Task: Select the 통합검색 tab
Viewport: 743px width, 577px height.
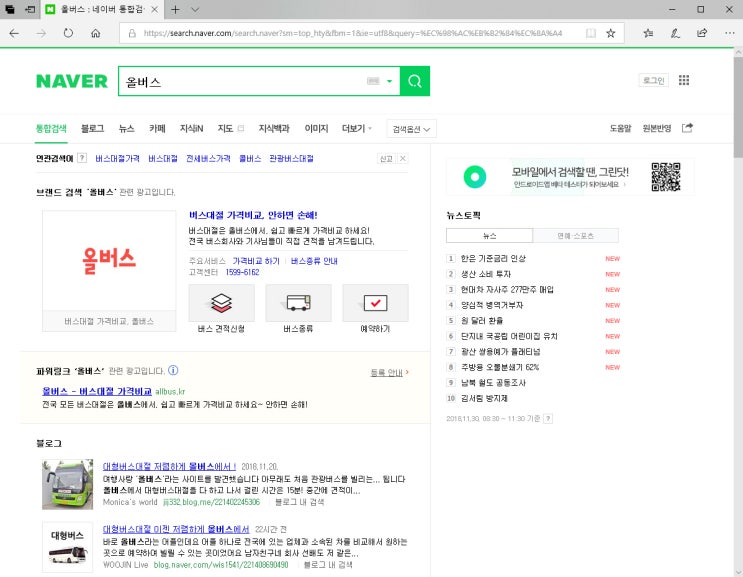Action: click(51, 128)
